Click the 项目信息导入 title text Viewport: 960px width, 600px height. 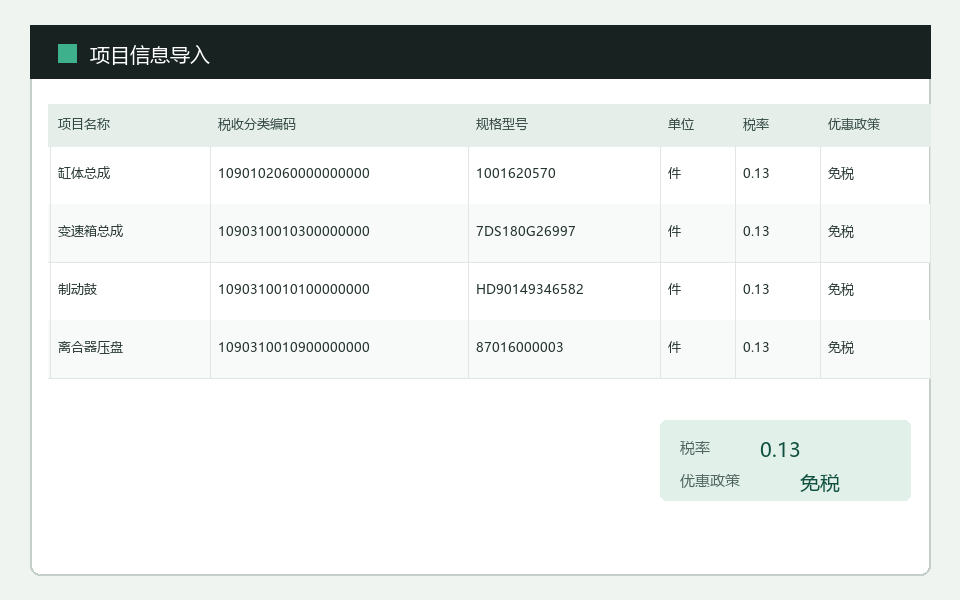pos(149,55)
